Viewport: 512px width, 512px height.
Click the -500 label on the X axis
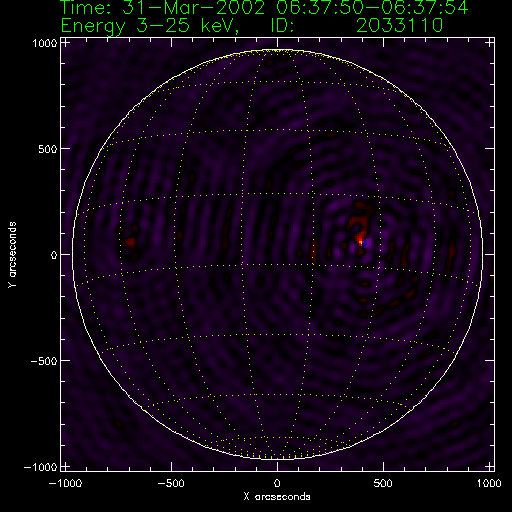click(x=171, y=483)
